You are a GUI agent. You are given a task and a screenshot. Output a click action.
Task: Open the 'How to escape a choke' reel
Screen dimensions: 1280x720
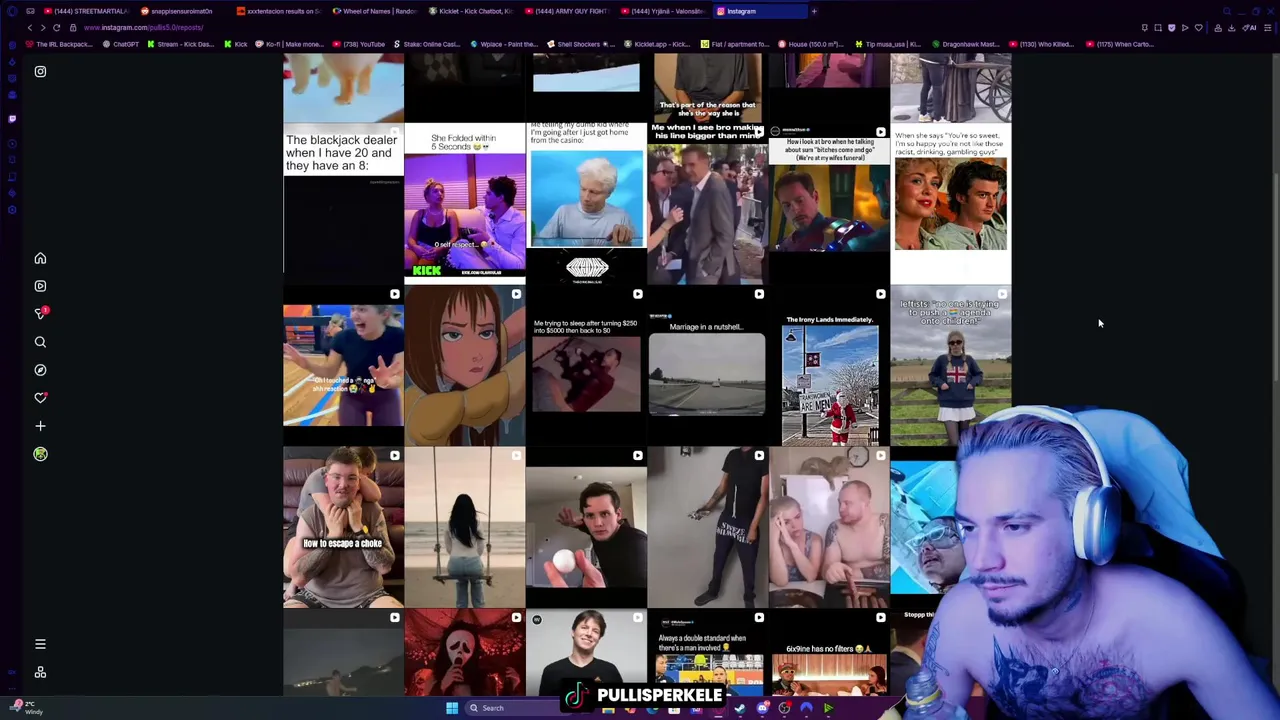tap(343, 528)
